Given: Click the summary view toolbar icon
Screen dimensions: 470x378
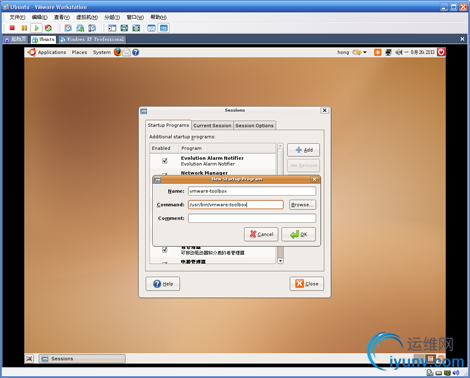Looking at the screenshot, I should [151, 28].
